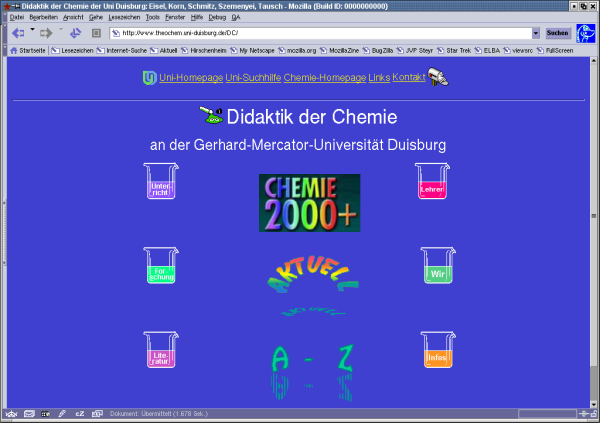This screenshot has height=423, width=600.
Task: Click the Forward navigation arrow
Action: pos(46,33)
